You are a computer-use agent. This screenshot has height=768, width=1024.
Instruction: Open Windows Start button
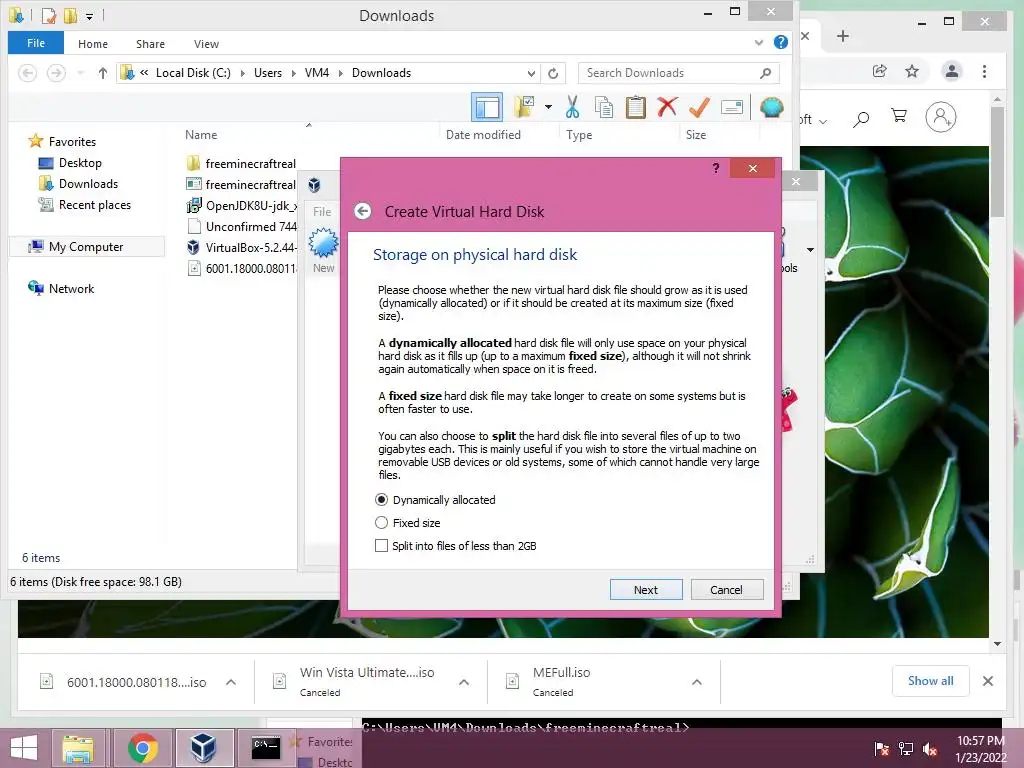(24, 748)
